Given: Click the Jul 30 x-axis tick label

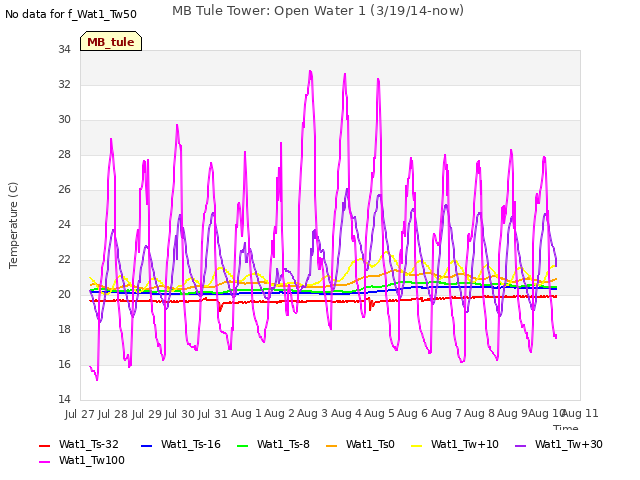Looking at the screenshot, I should tap(180, 414).
